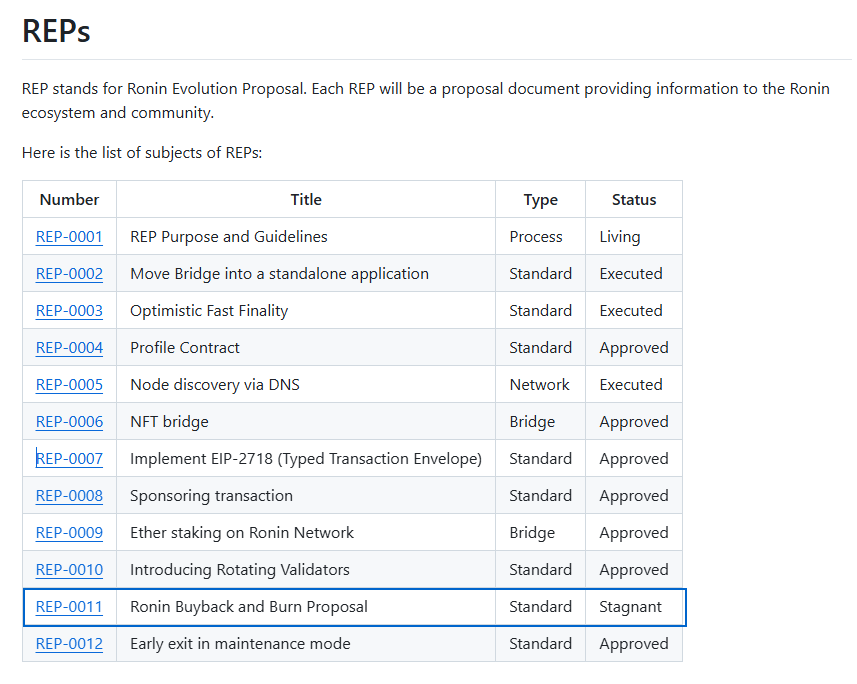Open the REP-0004 link
857x684 pixels.
click(x=69, y=348)
